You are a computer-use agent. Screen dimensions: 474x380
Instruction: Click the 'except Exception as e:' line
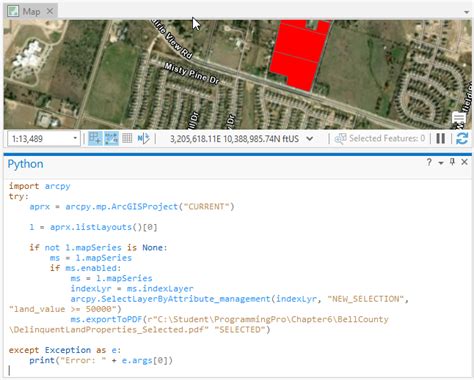coord(65,350)
